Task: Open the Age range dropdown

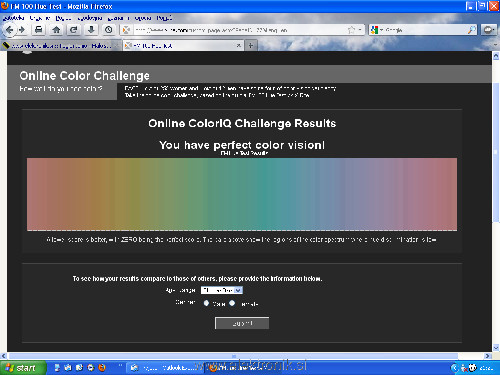Action: 222,290
